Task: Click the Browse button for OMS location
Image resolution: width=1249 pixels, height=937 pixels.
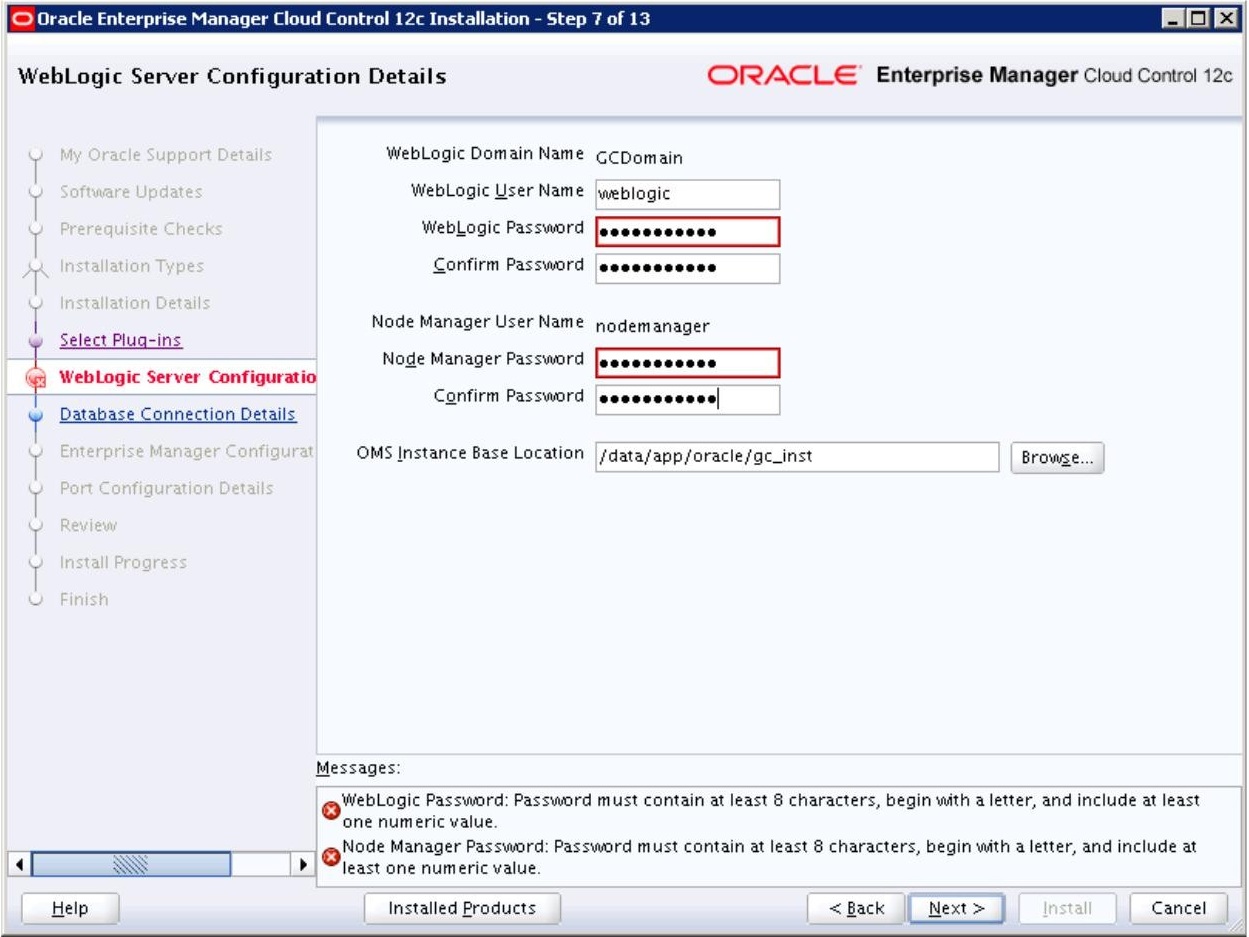Action: point(1058,458)
